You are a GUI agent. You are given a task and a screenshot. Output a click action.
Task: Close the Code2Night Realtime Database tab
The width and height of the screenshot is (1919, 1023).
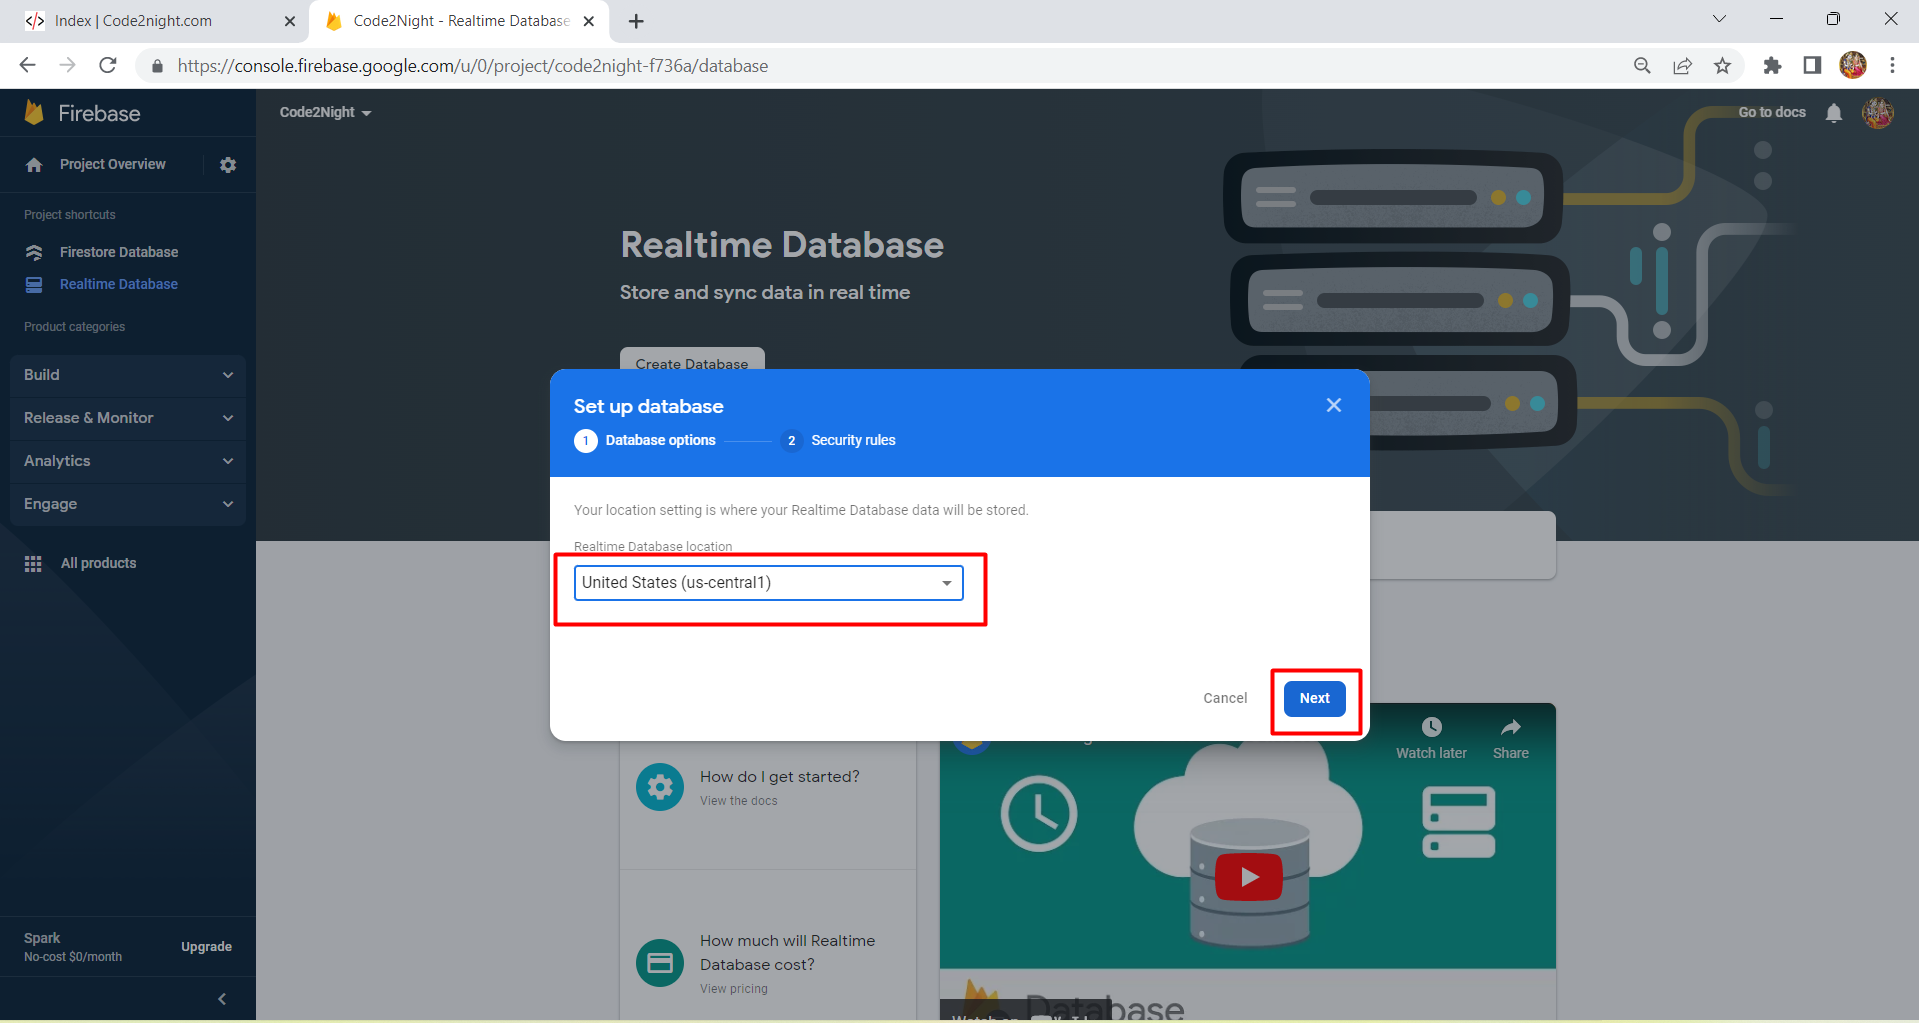point(589,21)
